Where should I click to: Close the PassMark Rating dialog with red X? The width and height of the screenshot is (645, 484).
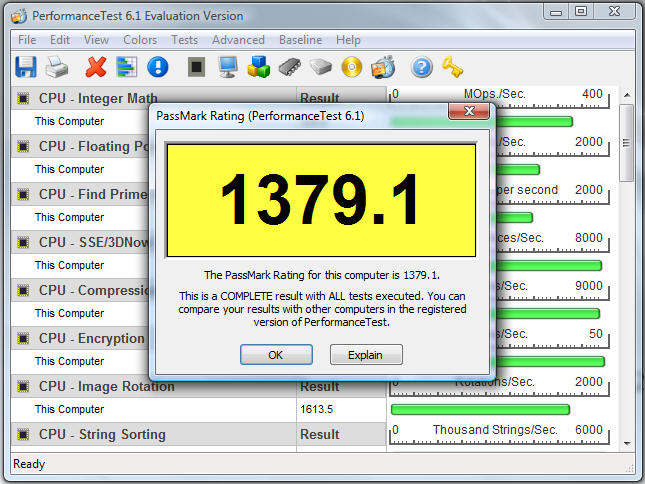469,111
